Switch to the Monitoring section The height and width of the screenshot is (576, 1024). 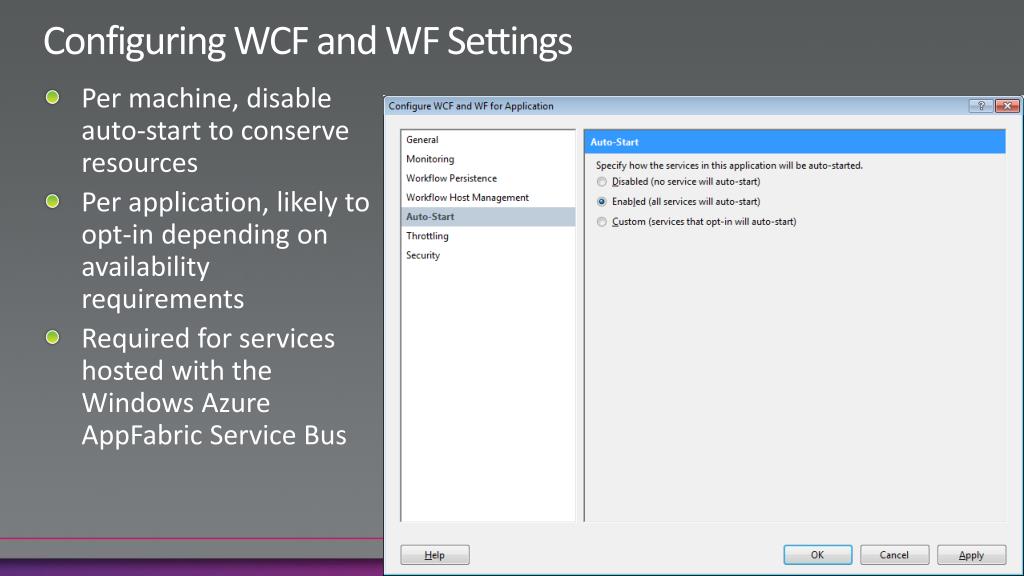(430, 159)
